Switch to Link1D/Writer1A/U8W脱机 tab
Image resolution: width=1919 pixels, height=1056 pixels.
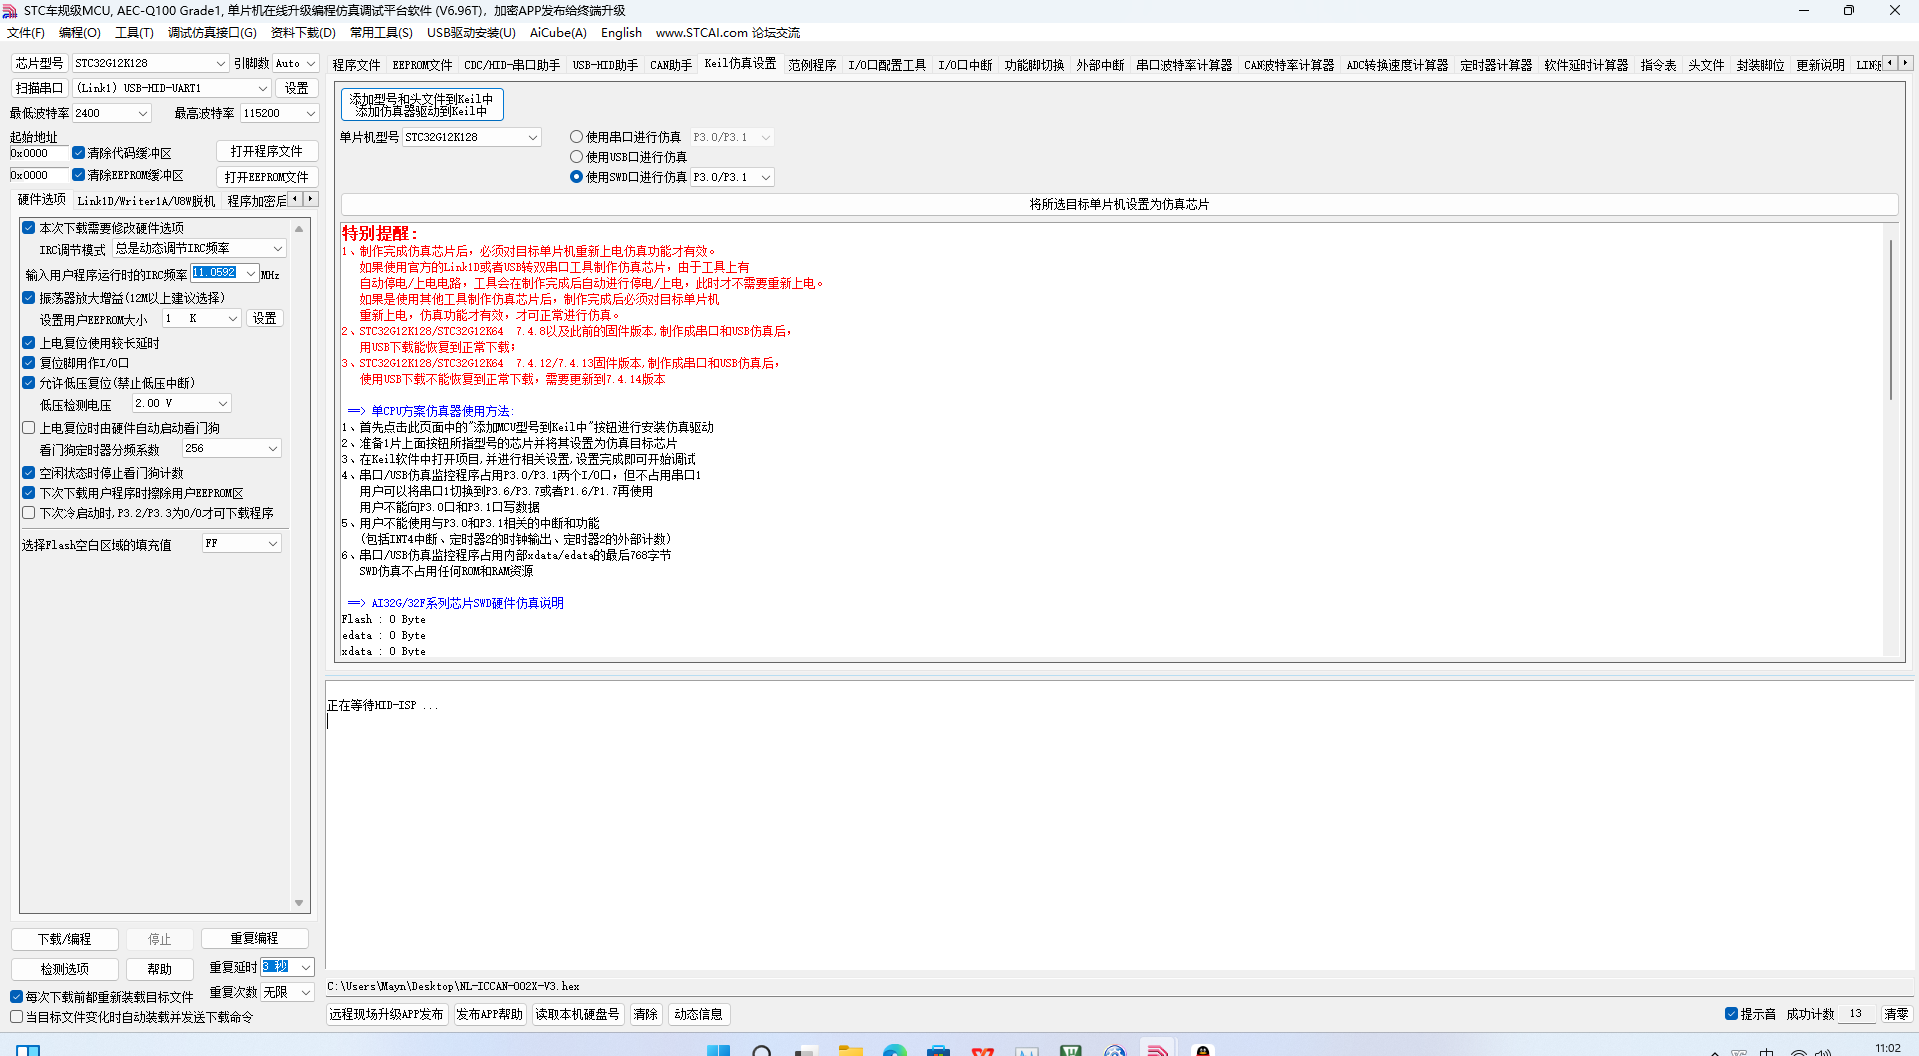click(x=146, y=201)
